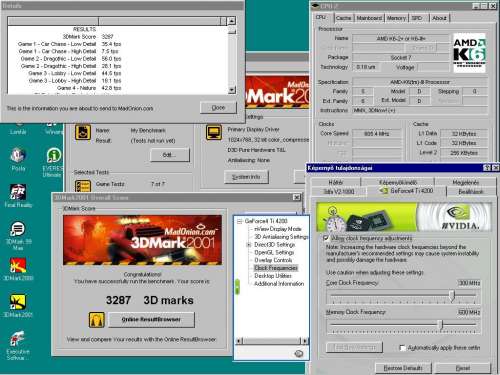Screen dimensions: 500x375
Task: Switch to SPD tab in CPU-Z
Action: point(417,18)
